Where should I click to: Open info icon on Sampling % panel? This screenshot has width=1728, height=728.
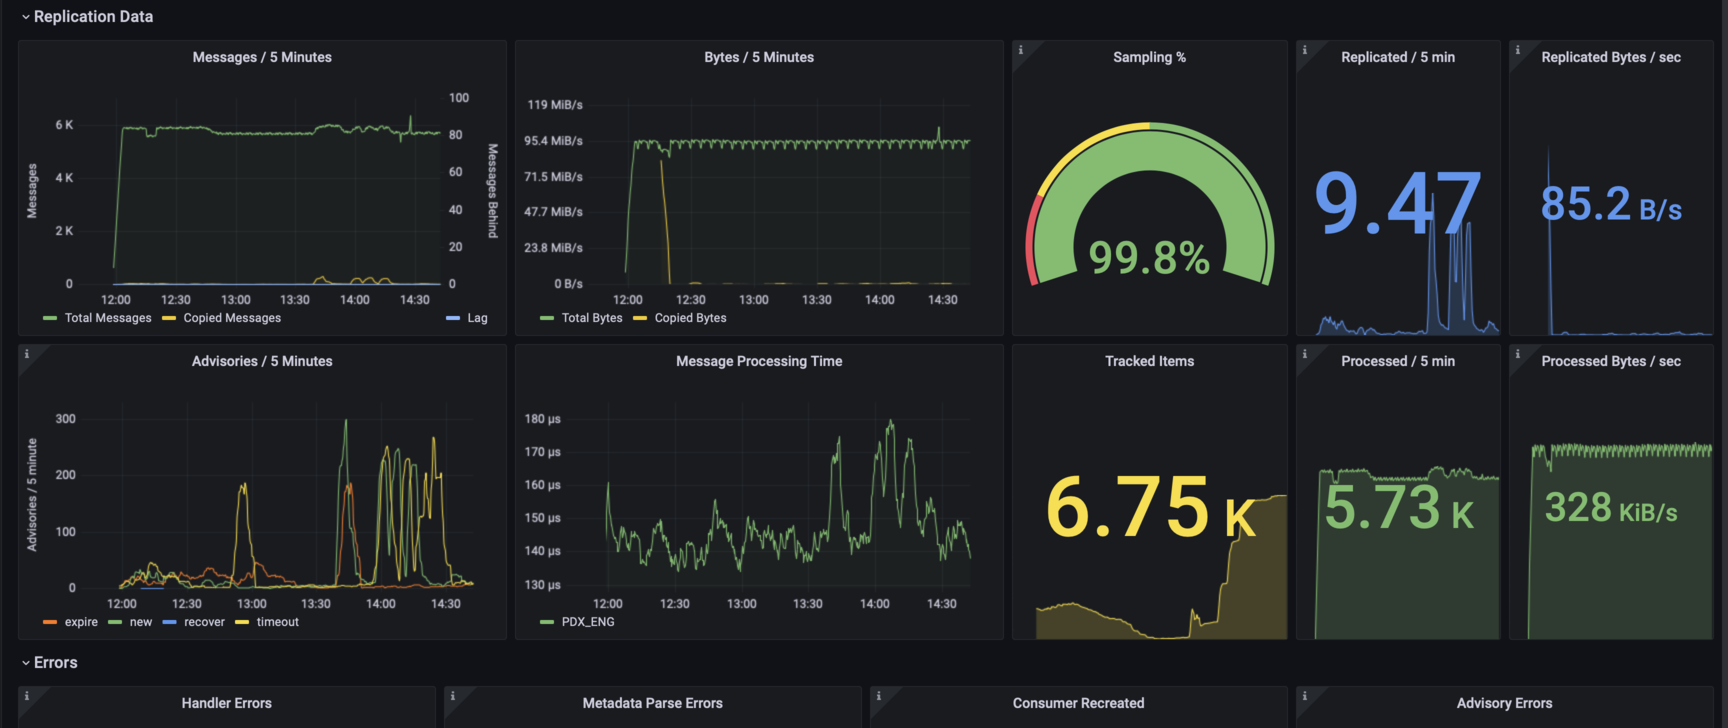click(1020, 50)
